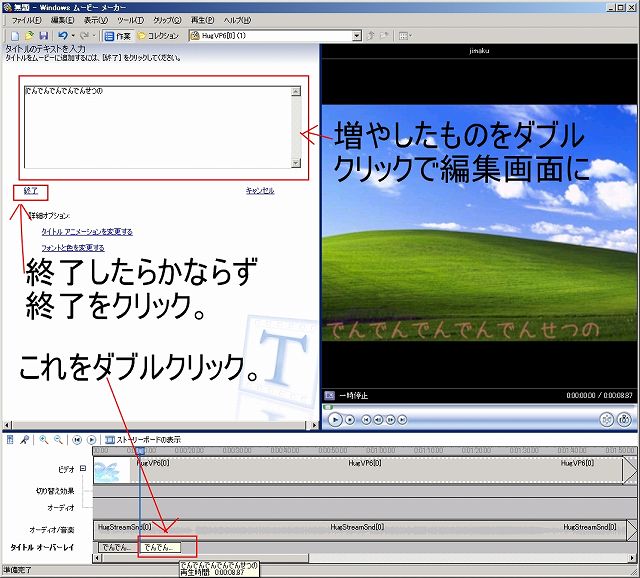Click the Set Audio Levels timeline icon
Image resolution: width=640 pixels, height=578 pixels.
10,440
